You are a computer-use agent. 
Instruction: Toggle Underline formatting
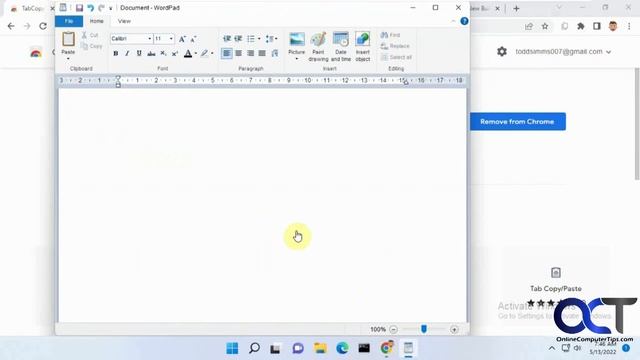click(139, 53)
